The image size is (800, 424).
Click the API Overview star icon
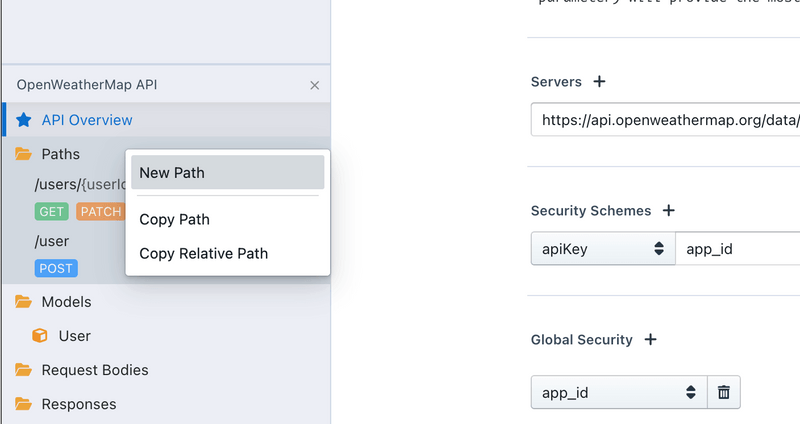point(24,120)
